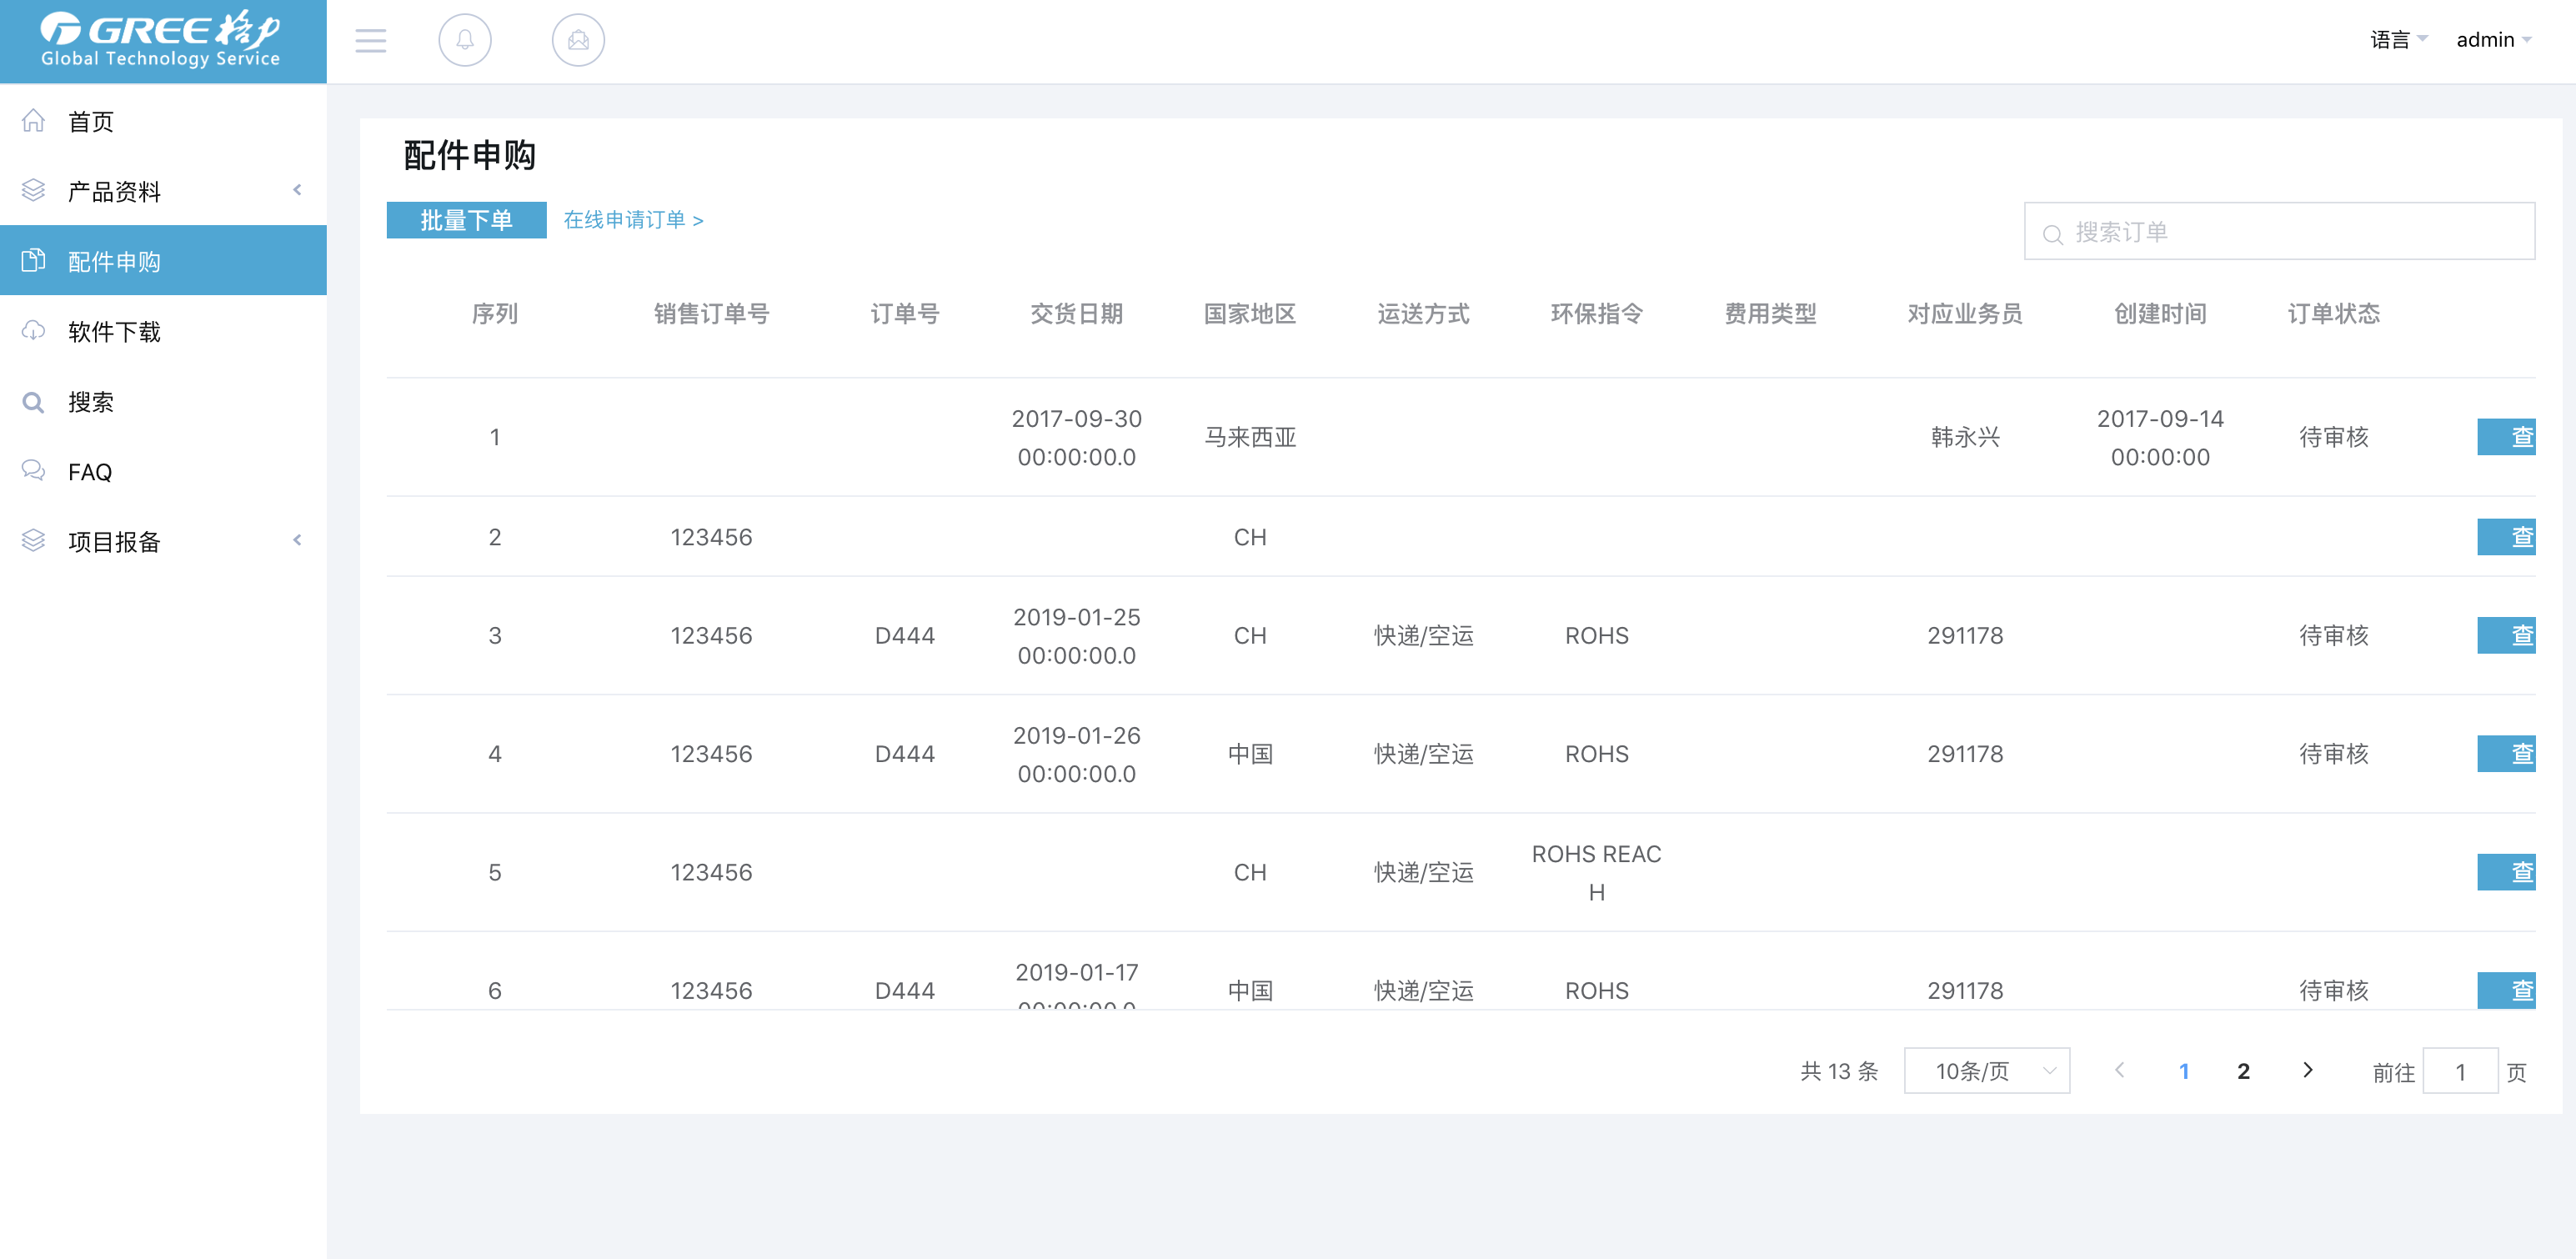Image resolution: width=2576 pixels, height=1259 pixels.
Task: Click D444 order number in row 3
Action: [905, 636]
